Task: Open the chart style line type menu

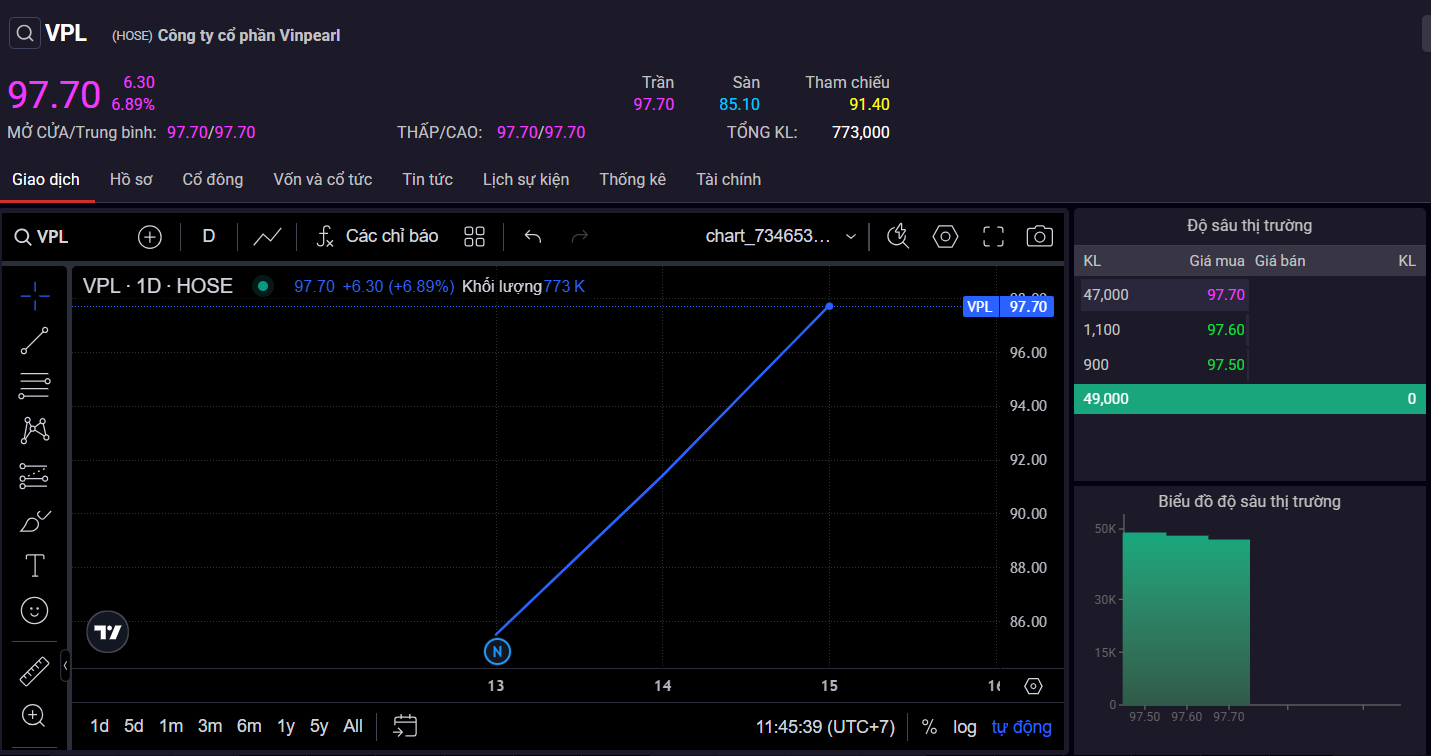Action: click(x=267, y=237)
